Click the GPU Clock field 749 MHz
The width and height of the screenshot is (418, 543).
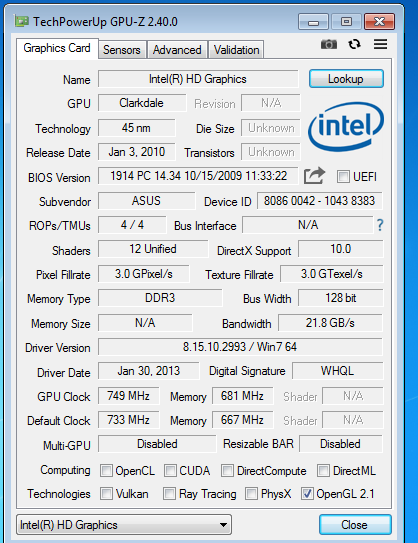(x=128, y=395)
